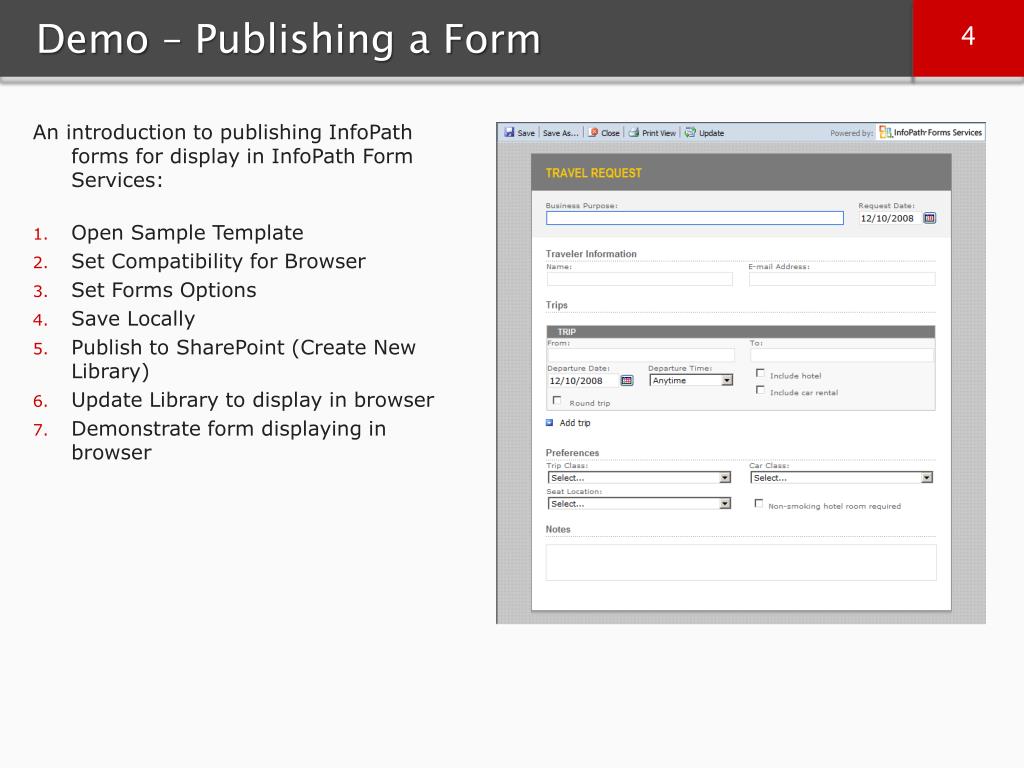
Task: Click the Update refresh icon
Action: (x=690, y=133)
